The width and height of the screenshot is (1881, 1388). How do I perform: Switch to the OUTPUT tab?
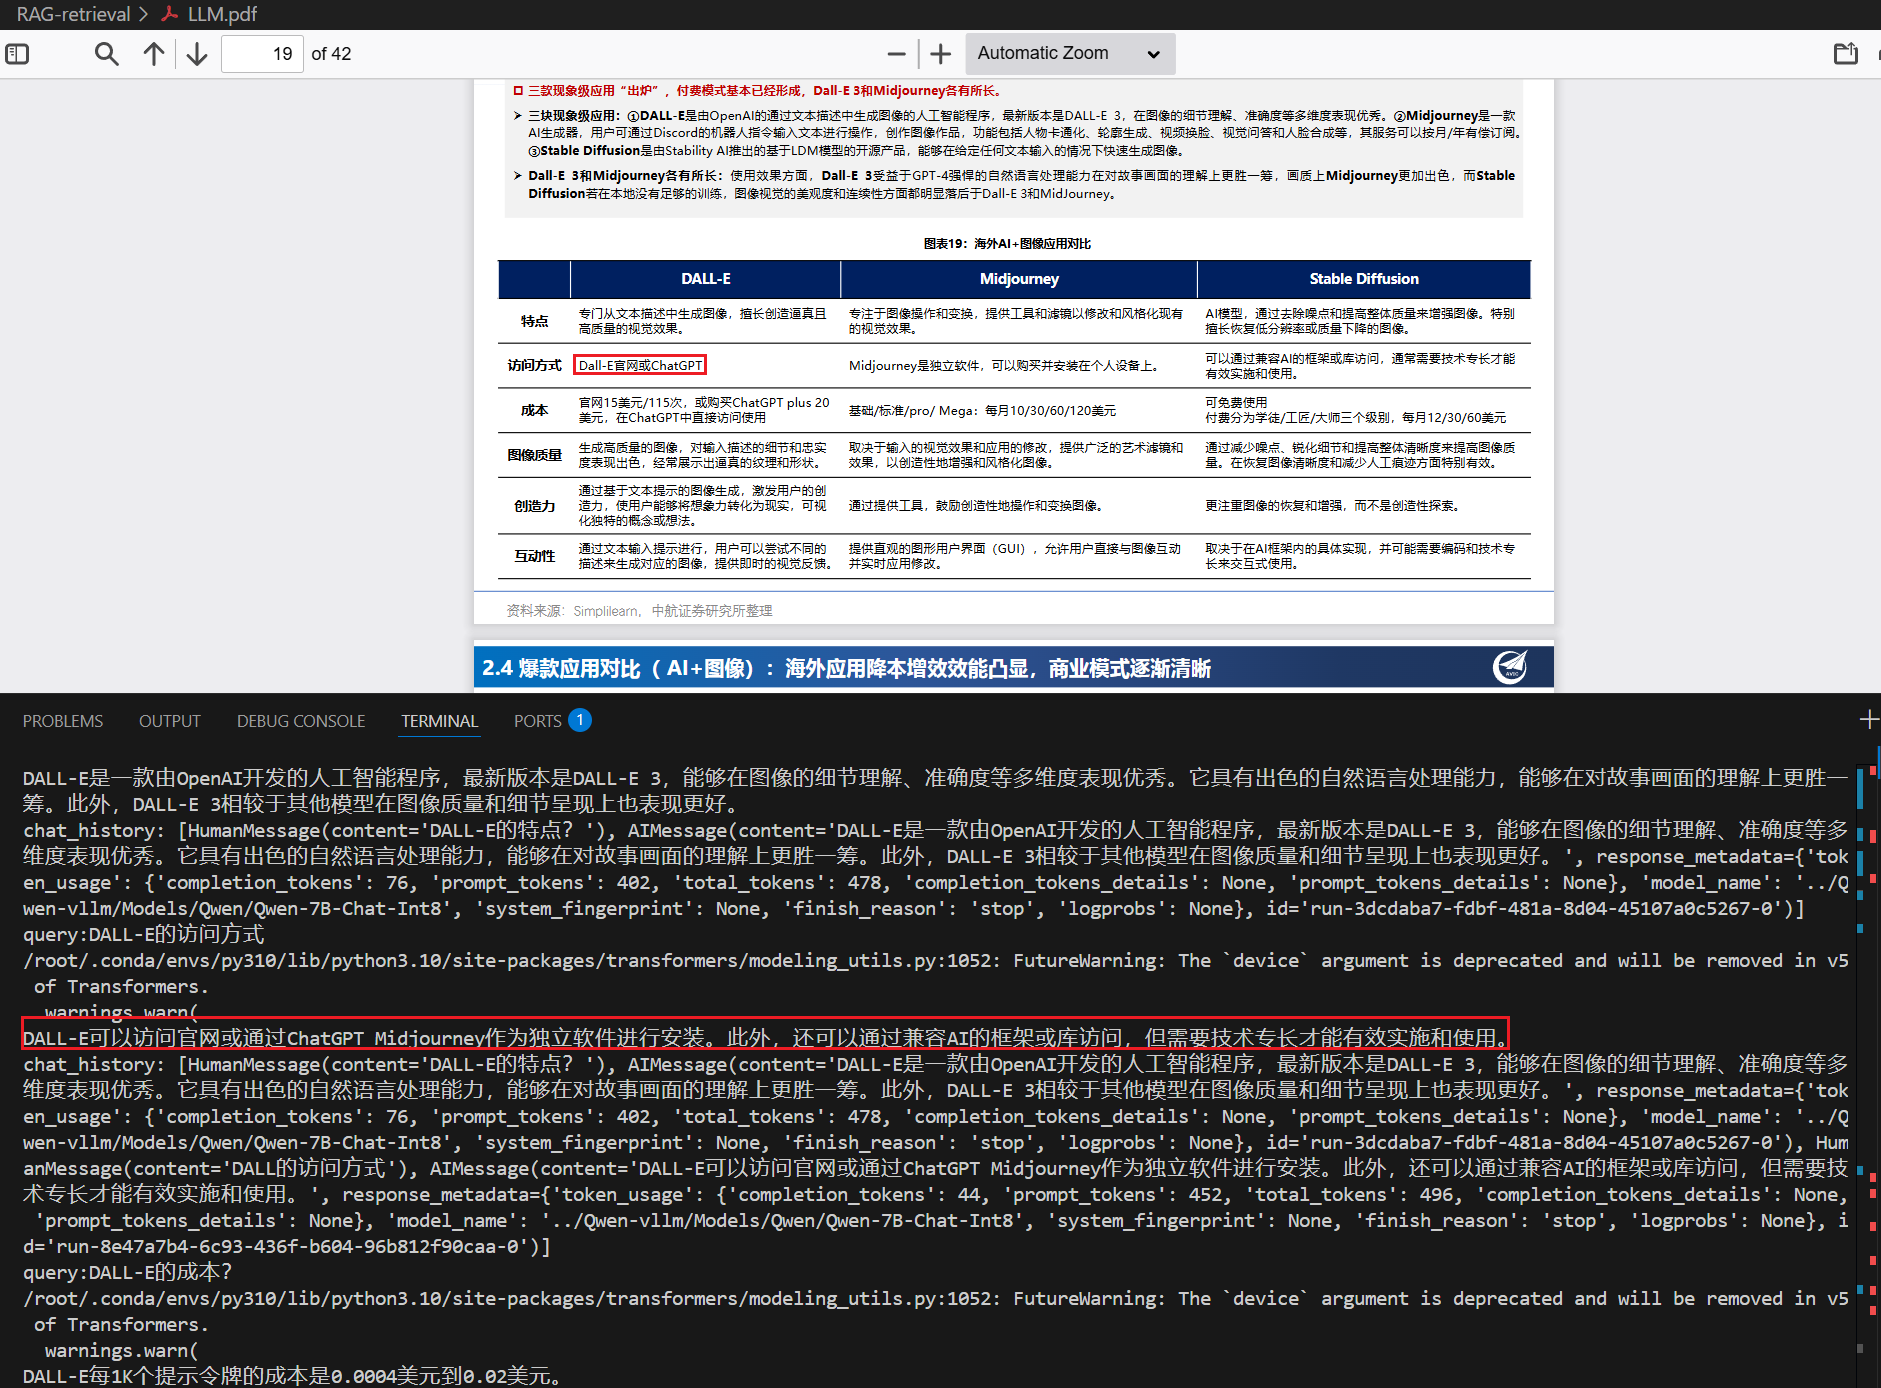170,721
